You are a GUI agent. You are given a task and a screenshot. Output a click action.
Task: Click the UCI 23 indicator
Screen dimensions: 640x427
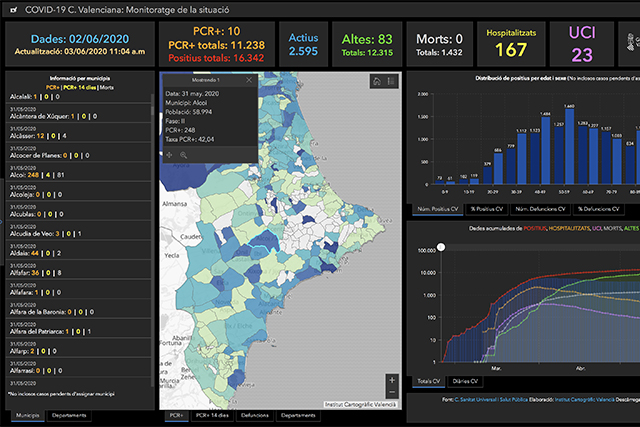(582, 44)
